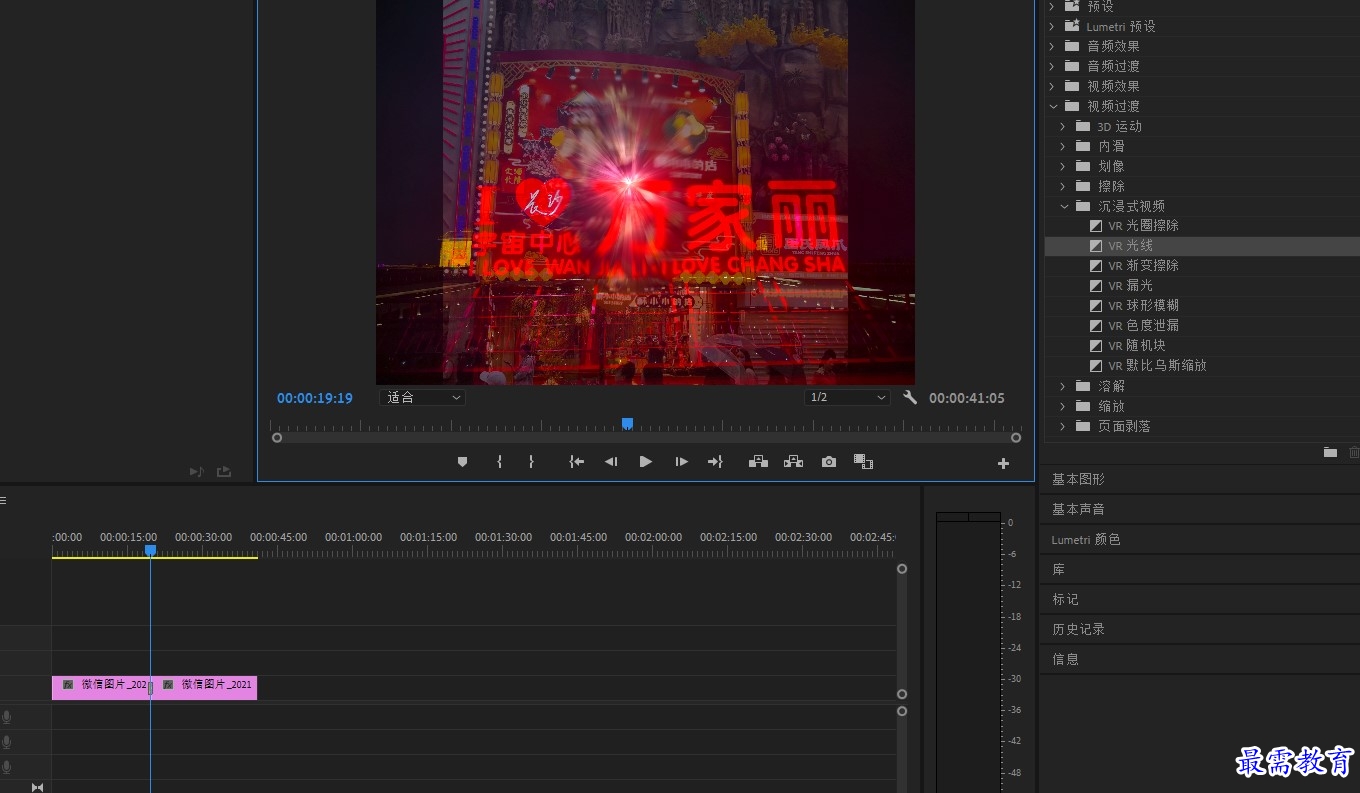Open the button editor plus icon
1360x793 pixels.
(x=1003, y=463)
